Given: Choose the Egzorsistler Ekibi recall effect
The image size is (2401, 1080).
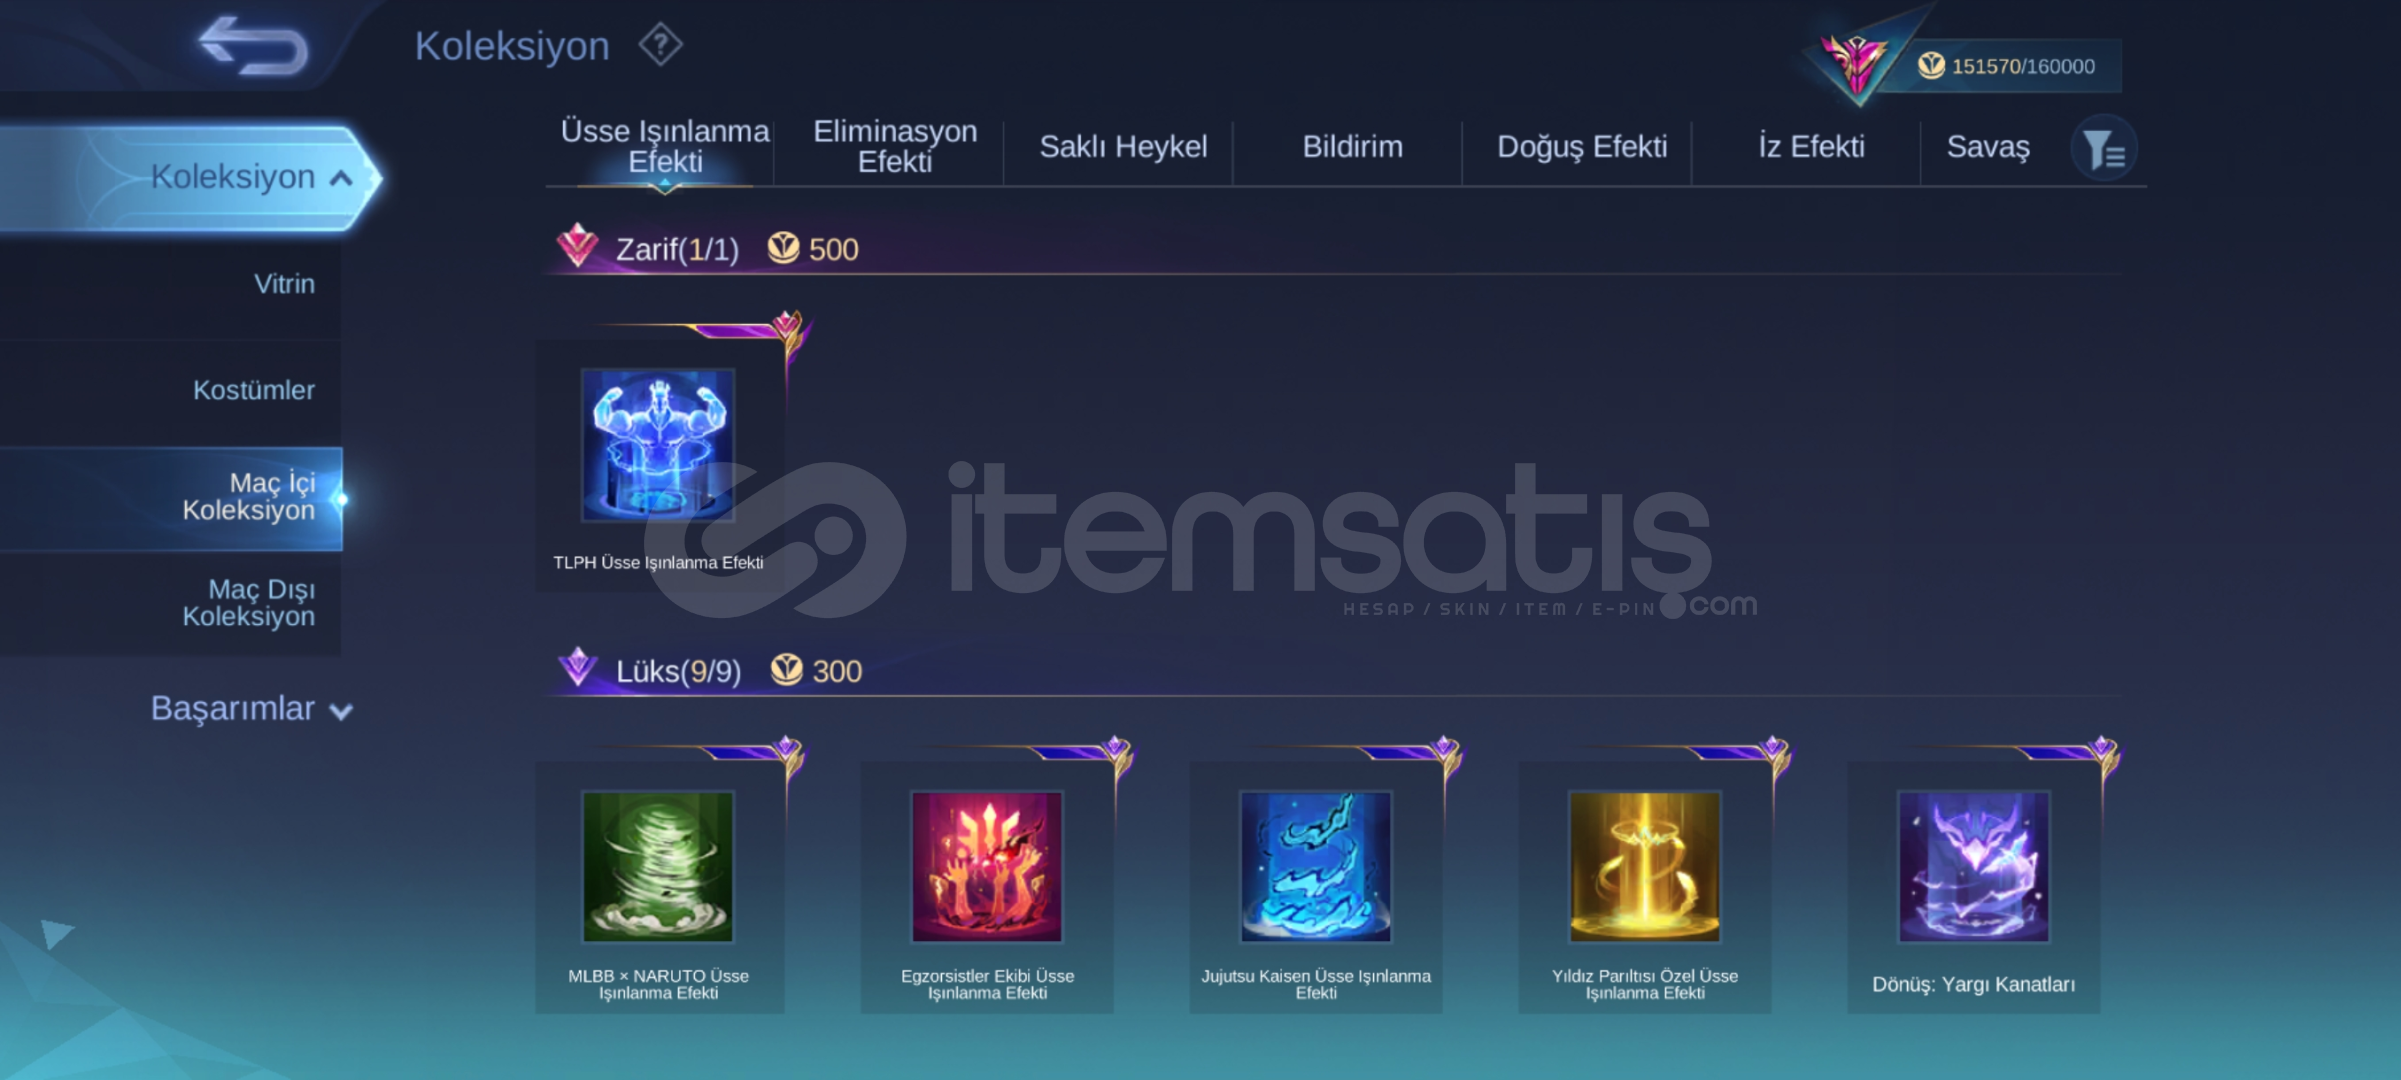Looking at the screenshot, I should coord(987,867).
